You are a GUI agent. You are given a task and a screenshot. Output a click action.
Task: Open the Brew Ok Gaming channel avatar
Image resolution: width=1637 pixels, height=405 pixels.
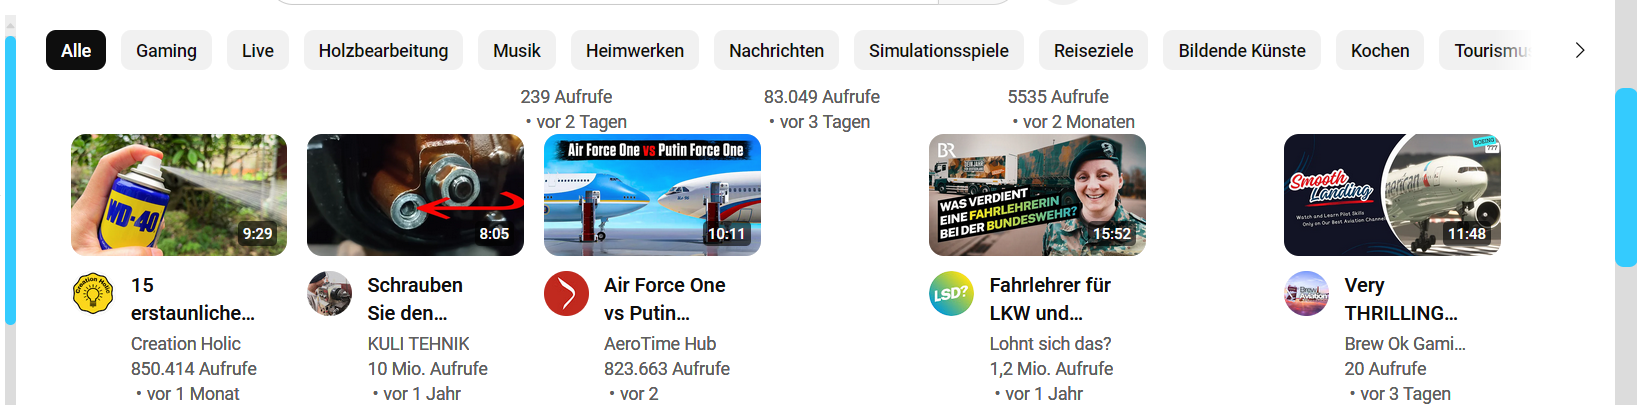(x=1306, y=294)
